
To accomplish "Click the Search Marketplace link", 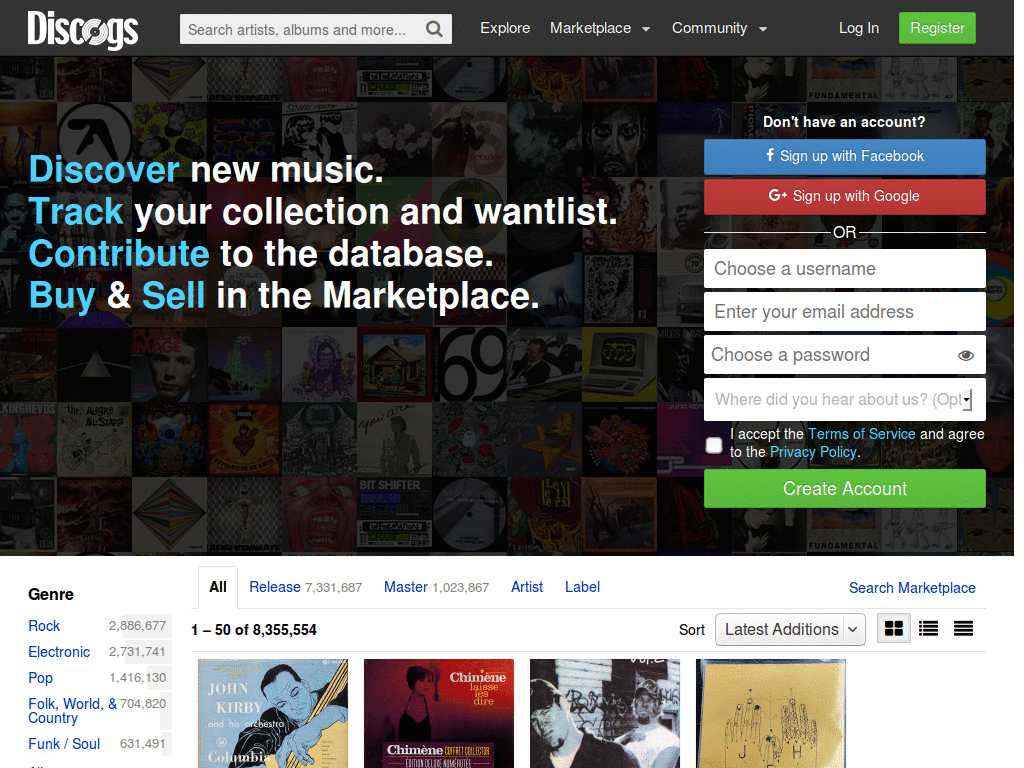I will 912,588.
